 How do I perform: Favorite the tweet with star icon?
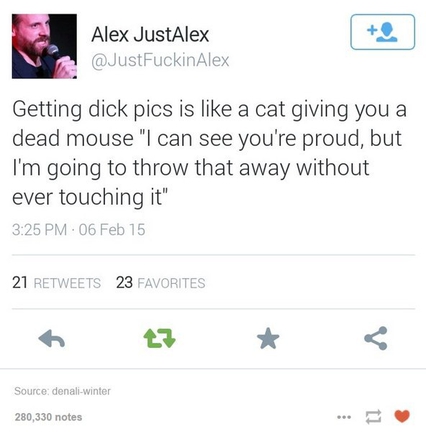pos(268,338)
